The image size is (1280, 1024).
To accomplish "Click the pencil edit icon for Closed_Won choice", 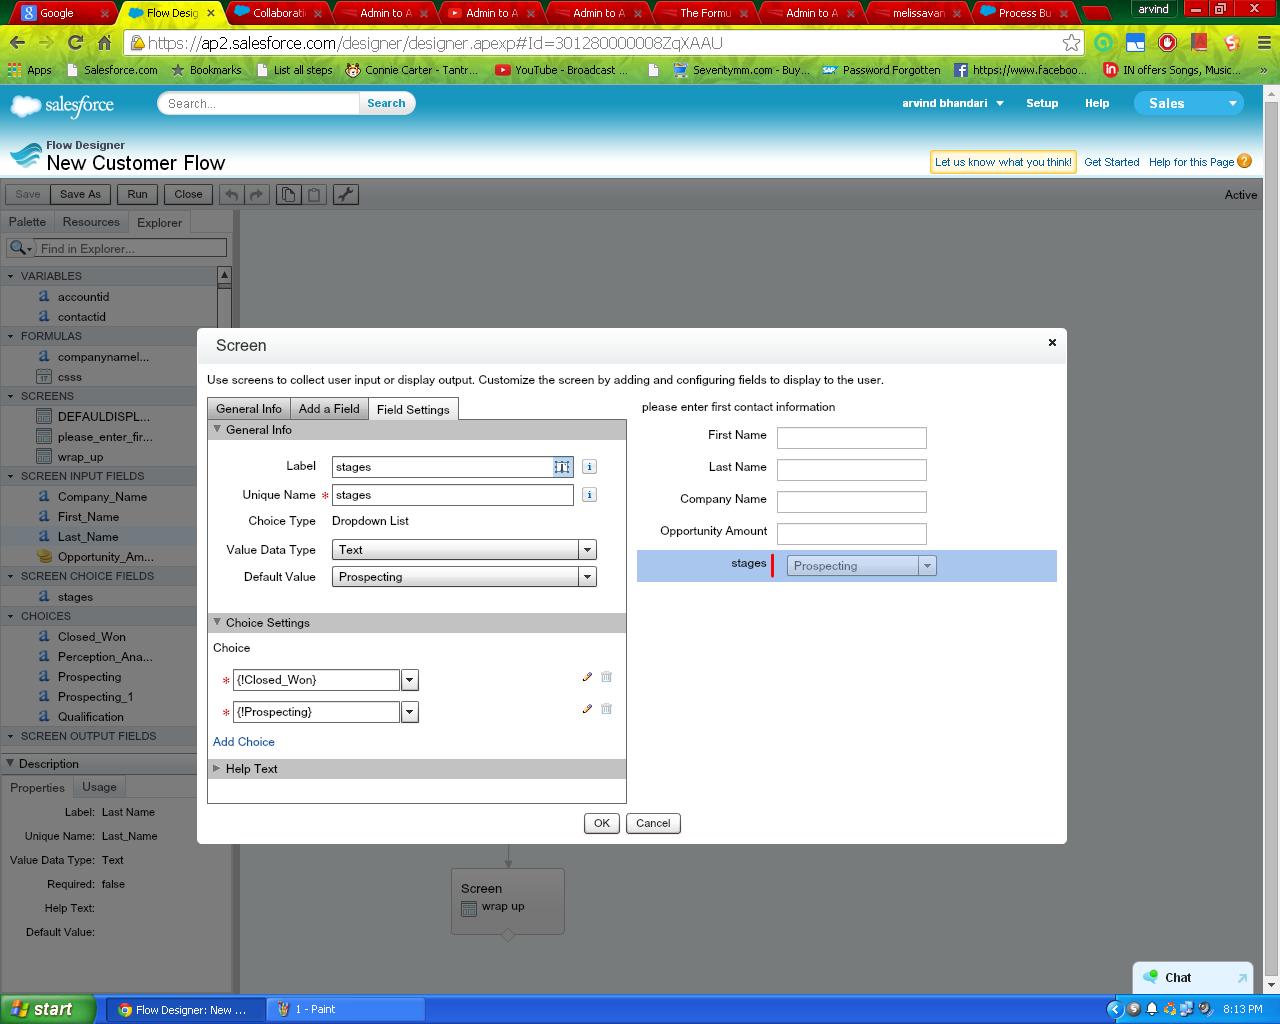I will (x=587, y=678).
